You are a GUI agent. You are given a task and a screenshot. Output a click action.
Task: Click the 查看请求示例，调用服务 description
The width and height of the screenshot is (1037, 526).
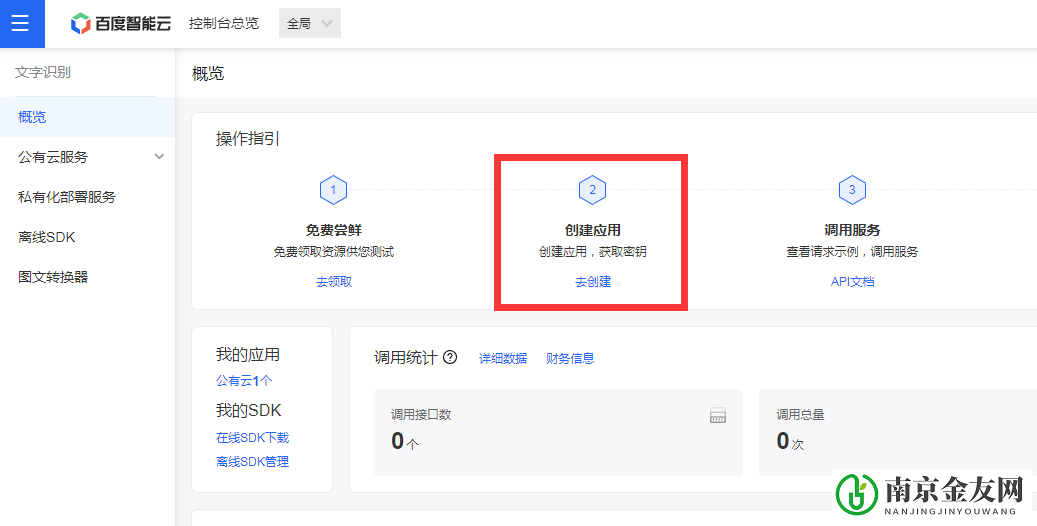pyautogui.click(x=852, y=252)
